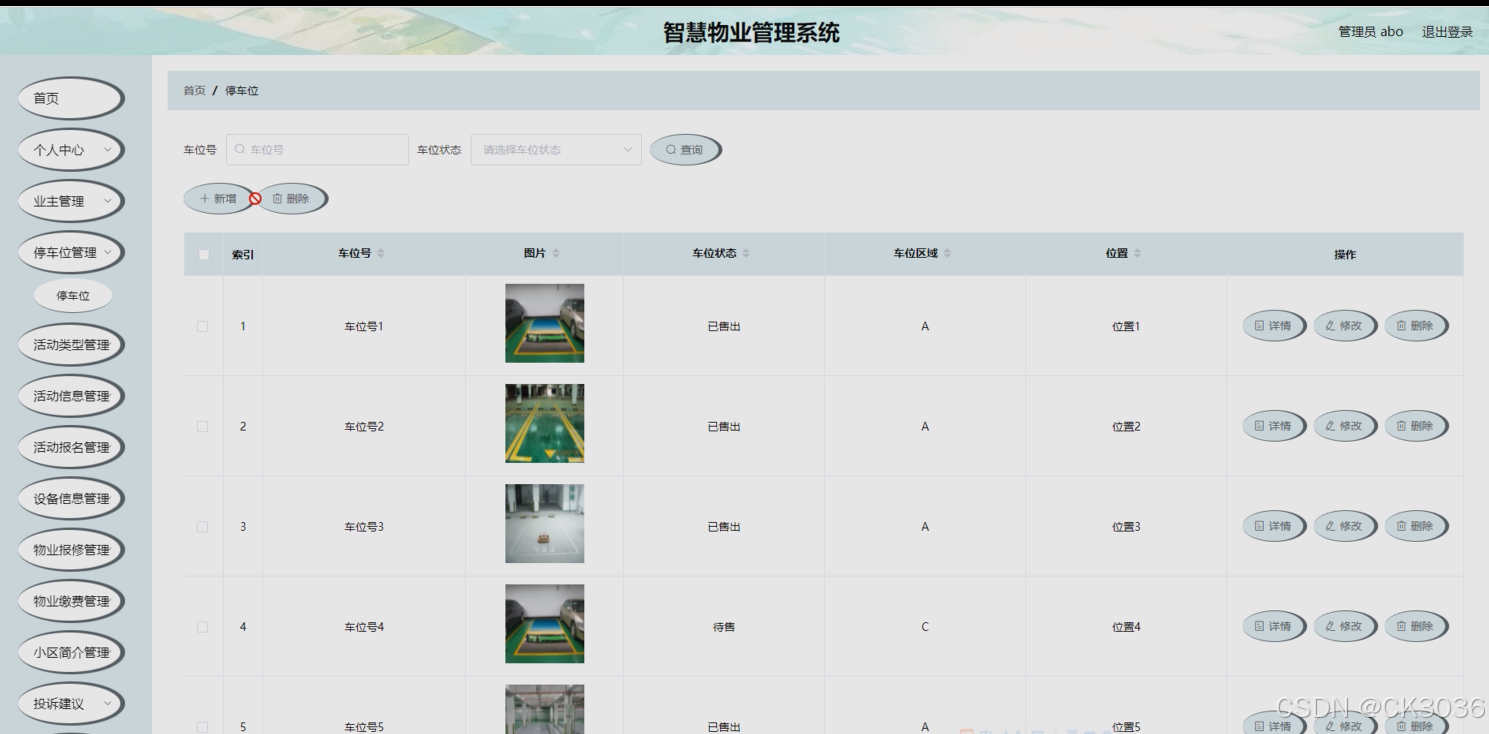Expand the 个人中心 sidebar menu
Viewport: 1489px width, 734px height.
click(x=71, y=150)
